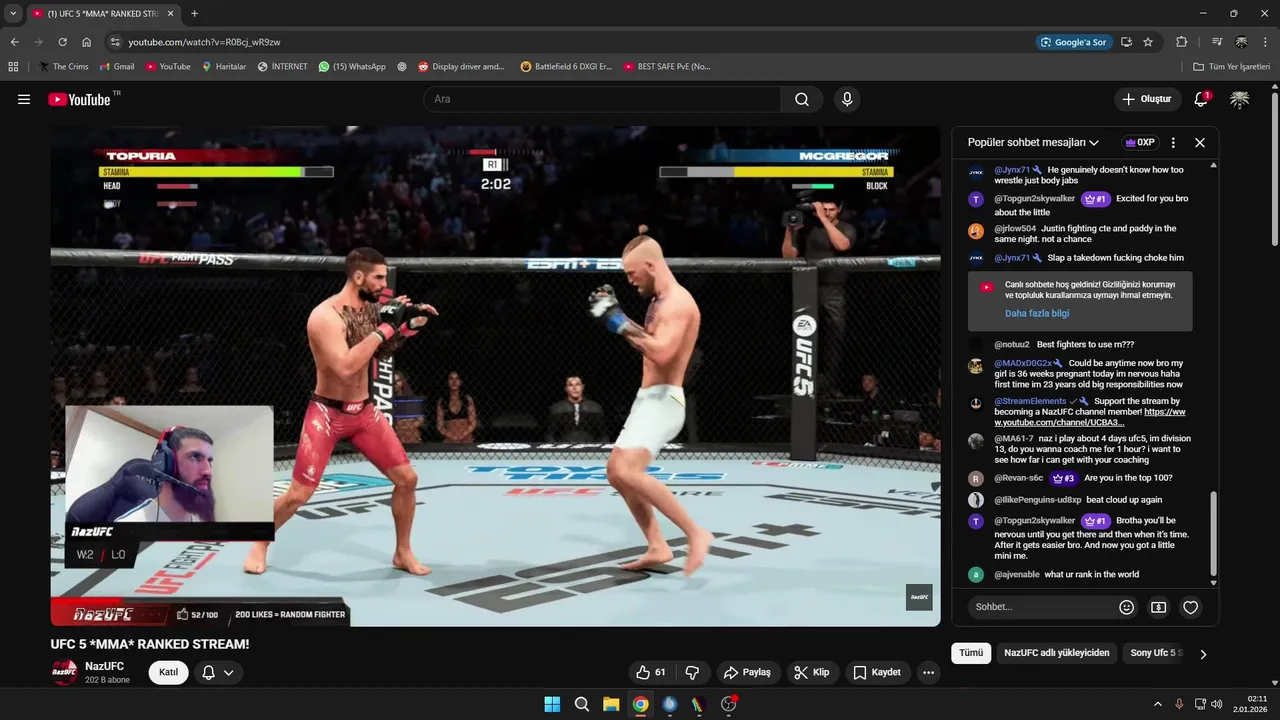Image resolution: width=1280 pixels, height=720 pixels.
Task: Select the Sony Ufc 5 chip
Action: (1154, 653)
